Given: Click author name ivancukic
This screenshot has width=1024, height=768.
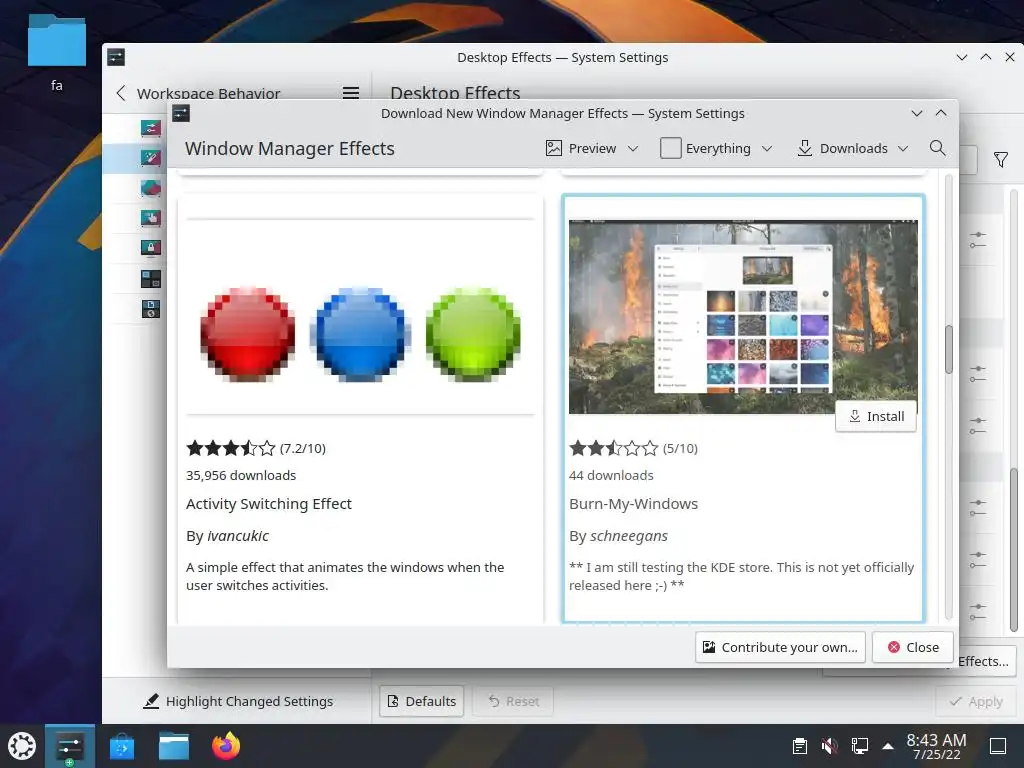Looking at the screenshot, I should click(238, 536).
